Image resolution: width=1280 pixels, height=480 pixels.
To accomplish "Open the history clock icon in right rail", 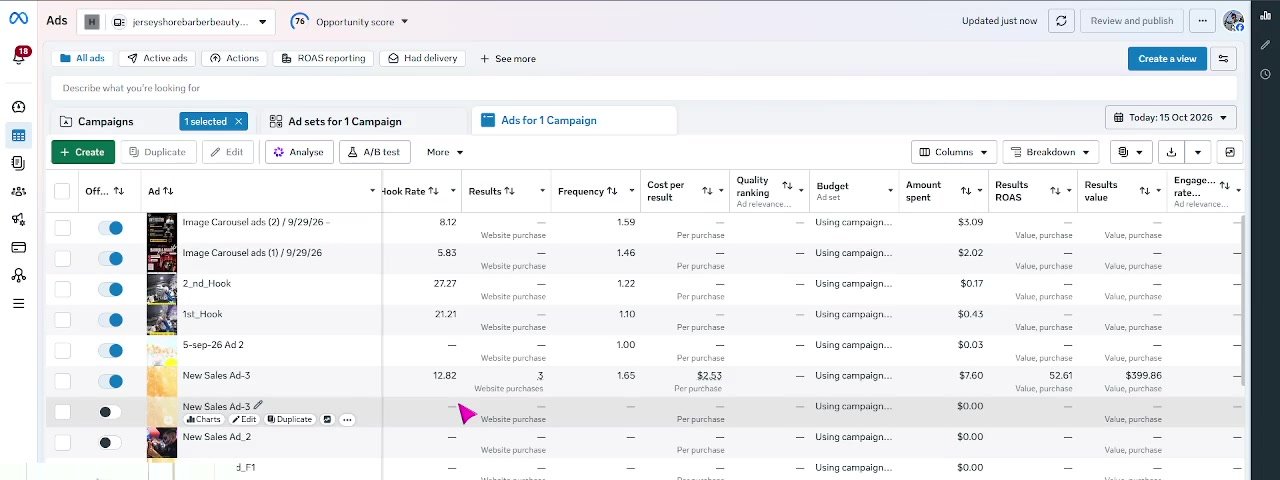I will tap(1265, 75).
